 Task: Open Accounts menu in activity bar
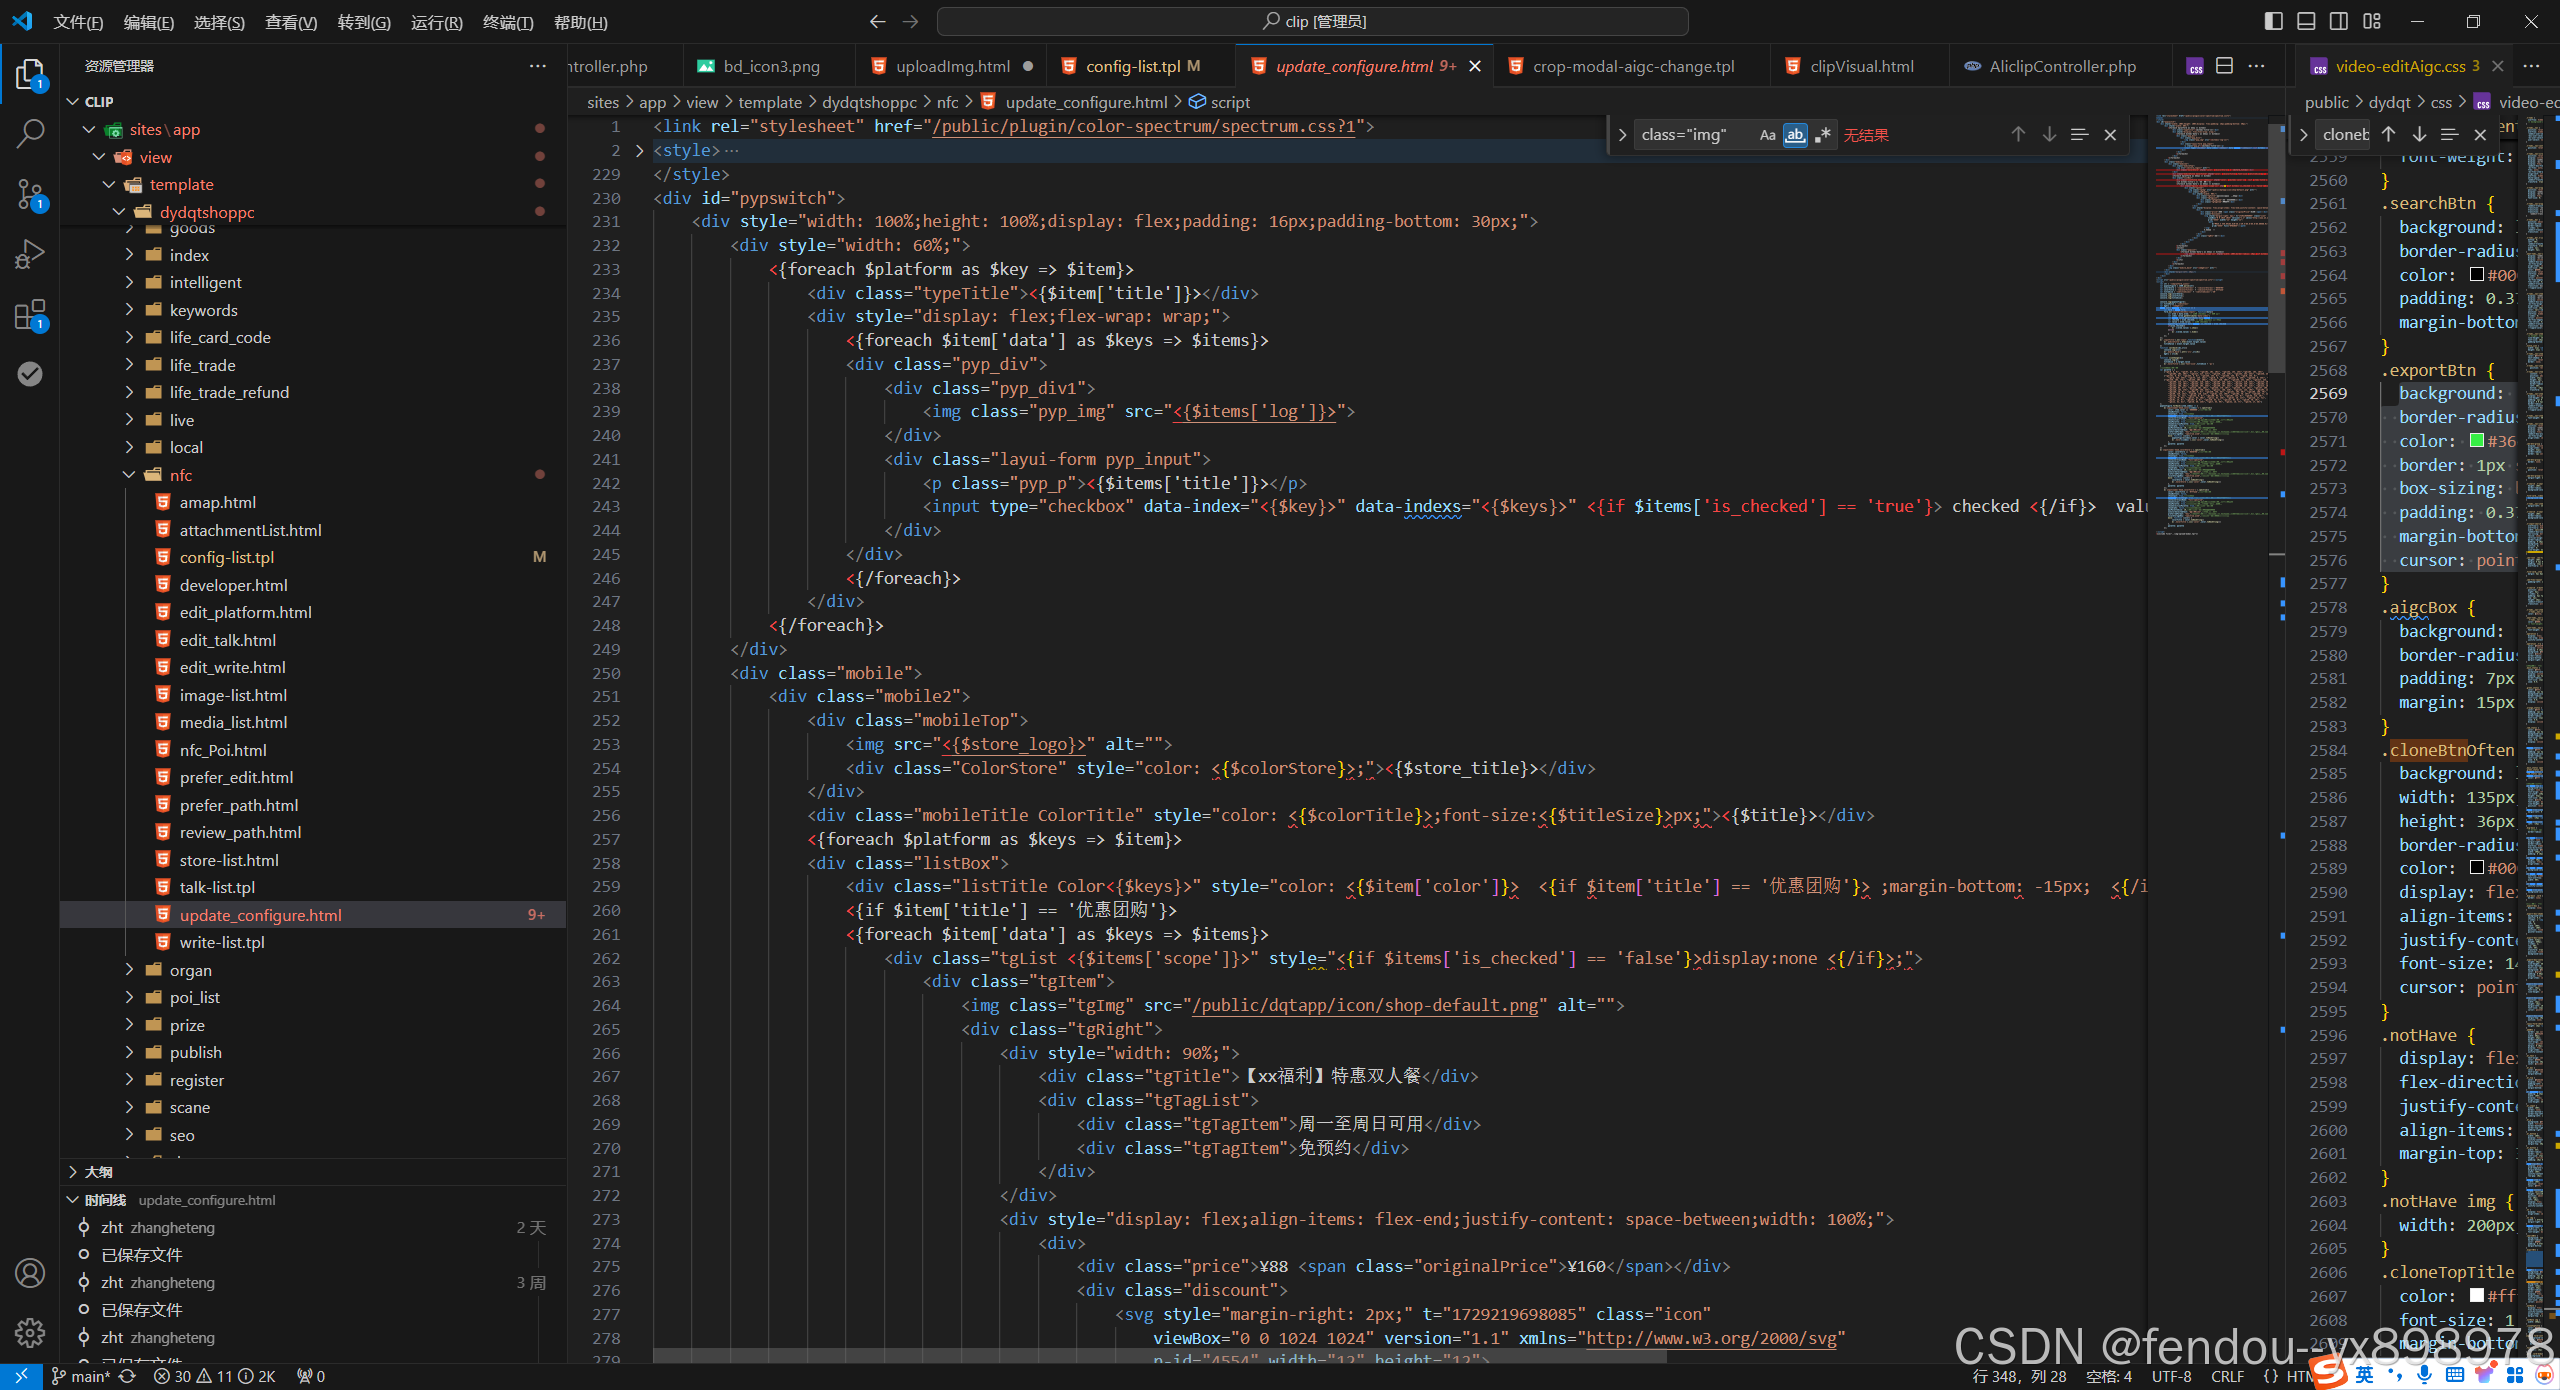(30, 1273)
